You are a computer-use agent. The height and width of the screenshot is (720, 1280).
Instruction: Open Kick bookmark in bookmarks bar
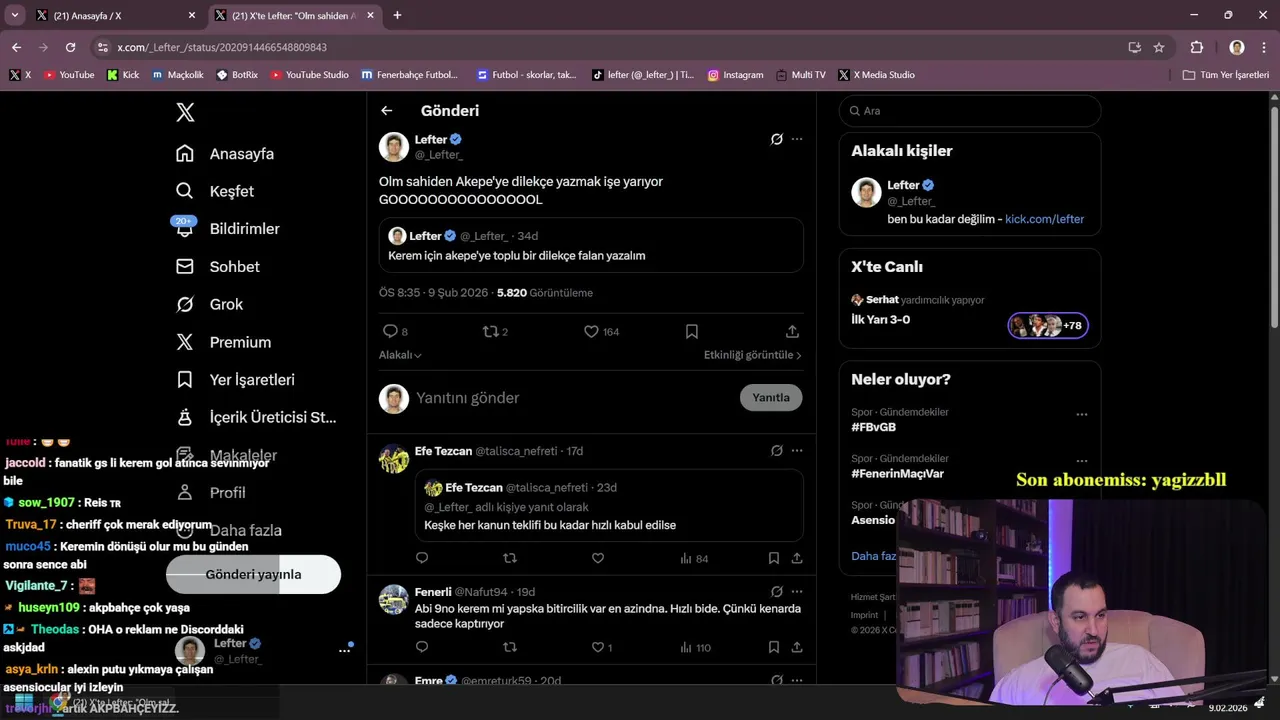(x=124, y=75)
